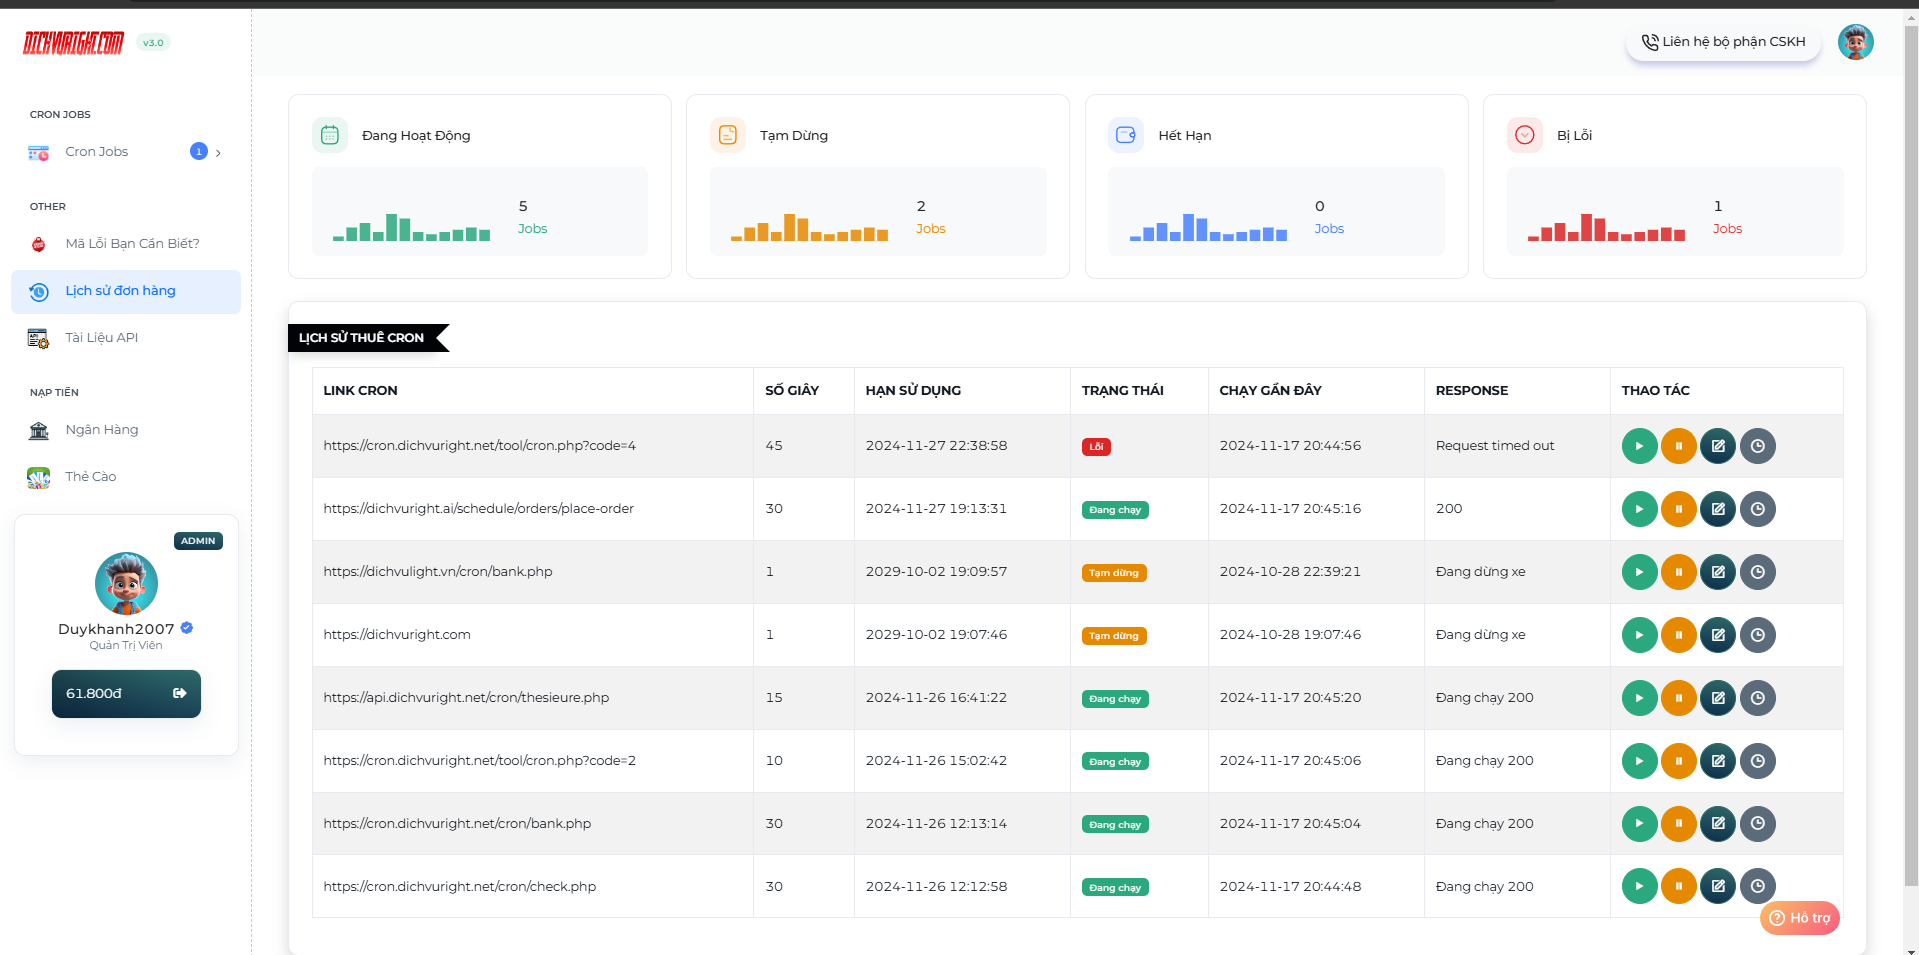This screenshot has width=1919, height=955.
Task: Open clock icon for check.php job
Action: pos(1757,886)
